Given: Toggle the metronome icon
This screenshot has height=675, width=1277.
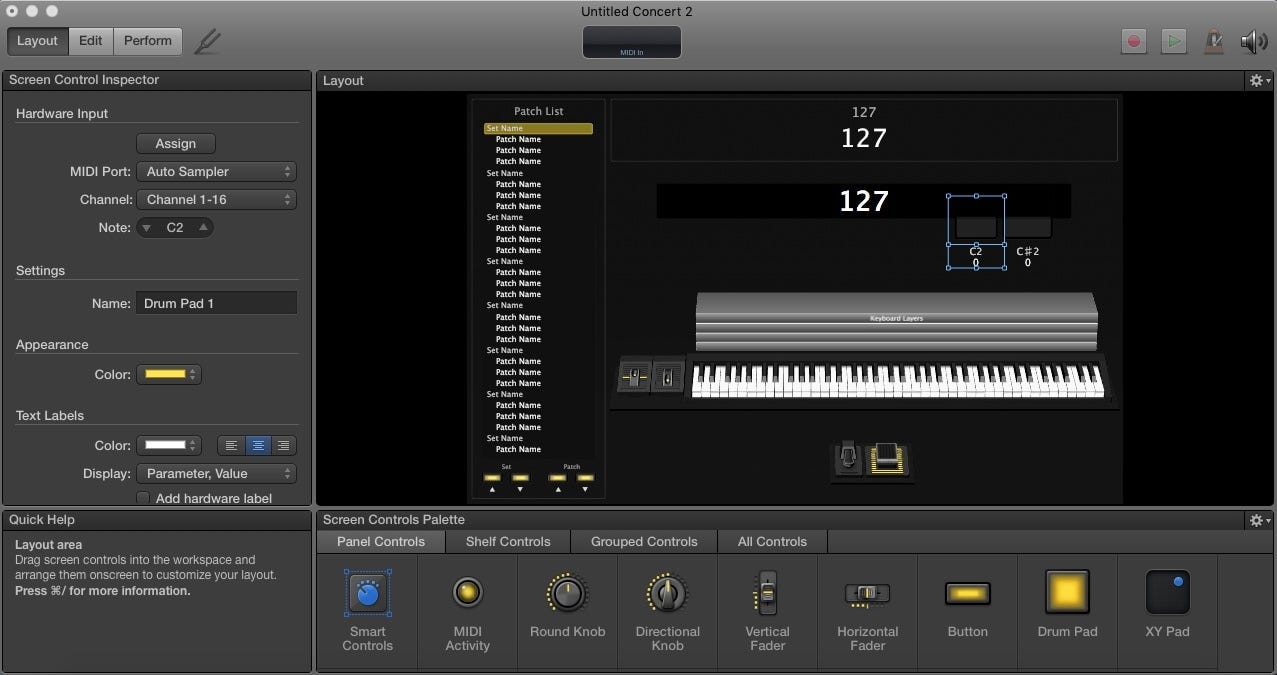Looking at the screenshot, I should tap(1214, 41).
